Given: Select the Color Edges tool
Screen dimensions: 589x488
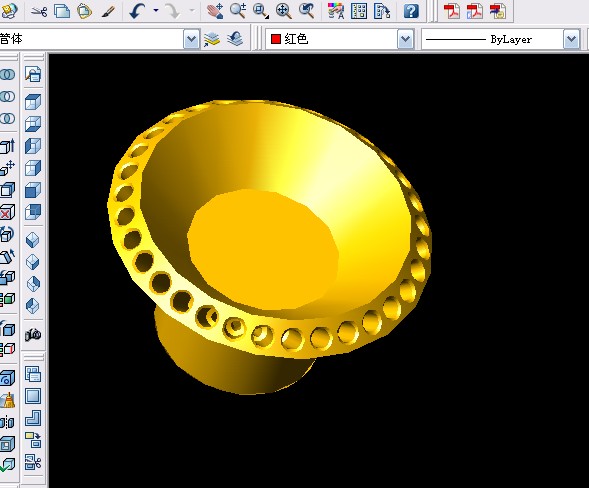Looking at the screenshot, I should pos(8,350).
